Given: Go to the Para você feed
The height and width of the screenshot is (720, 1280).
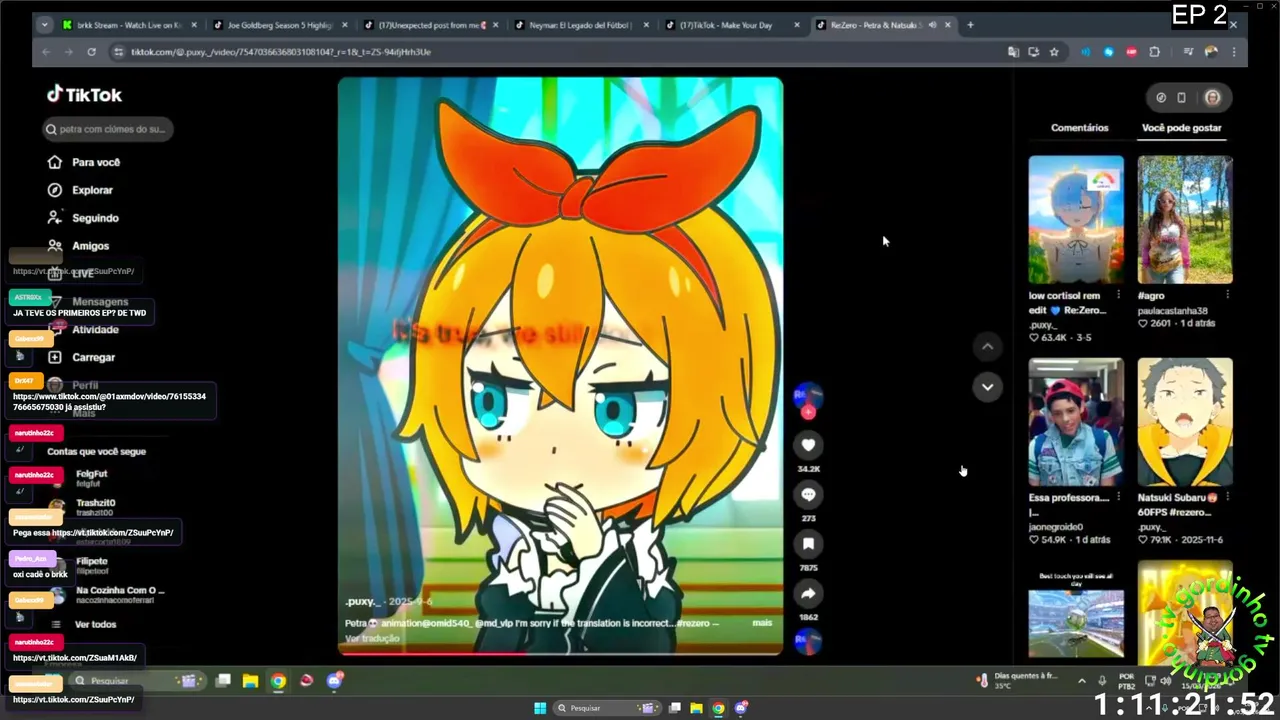Looking at the screenshot, I should 84,162.
